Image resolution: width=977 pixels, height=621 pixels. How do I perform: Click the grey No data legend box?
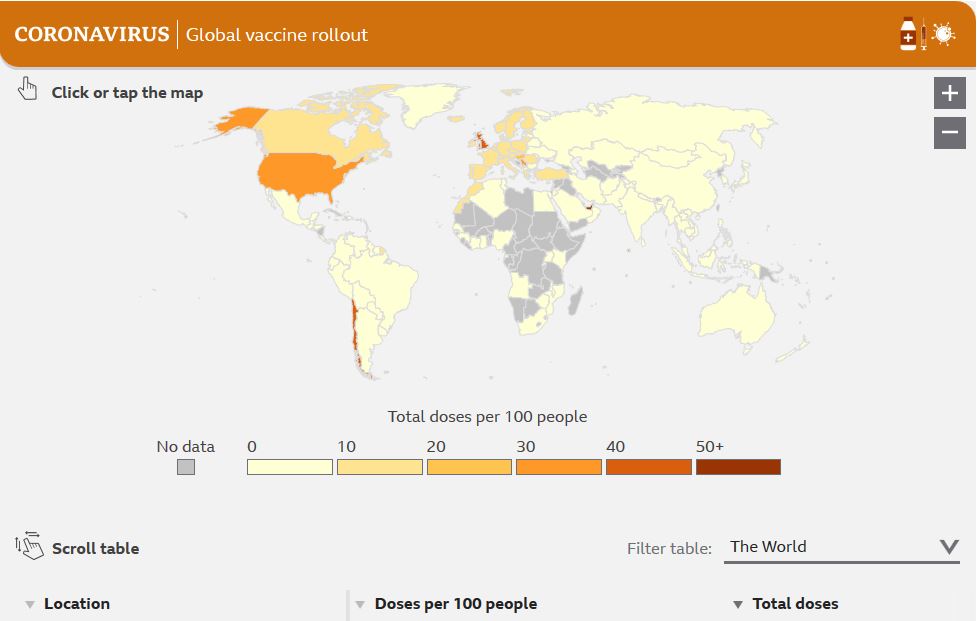(185, 467)
